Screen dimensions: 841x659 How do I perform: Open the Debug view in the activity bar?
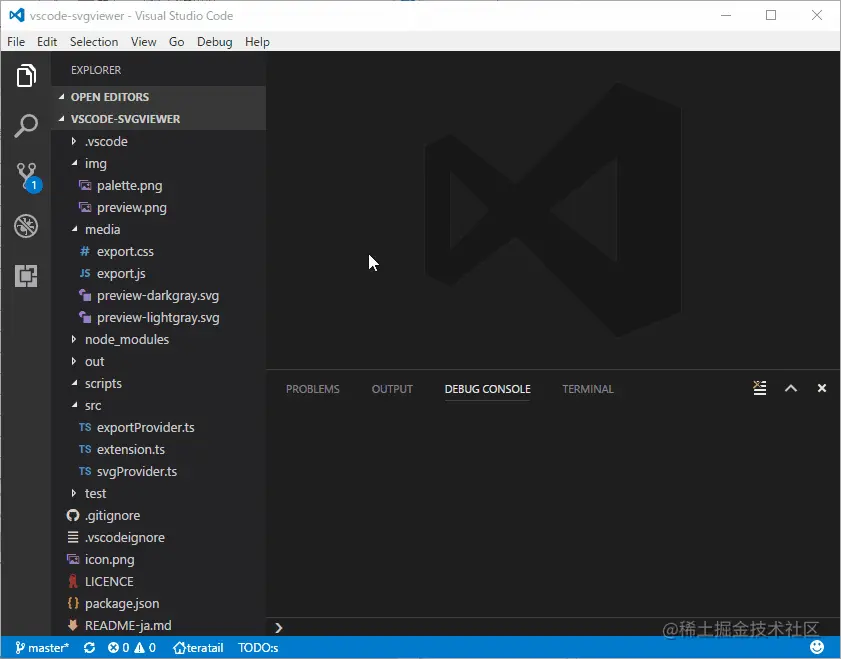pos(26,226)
